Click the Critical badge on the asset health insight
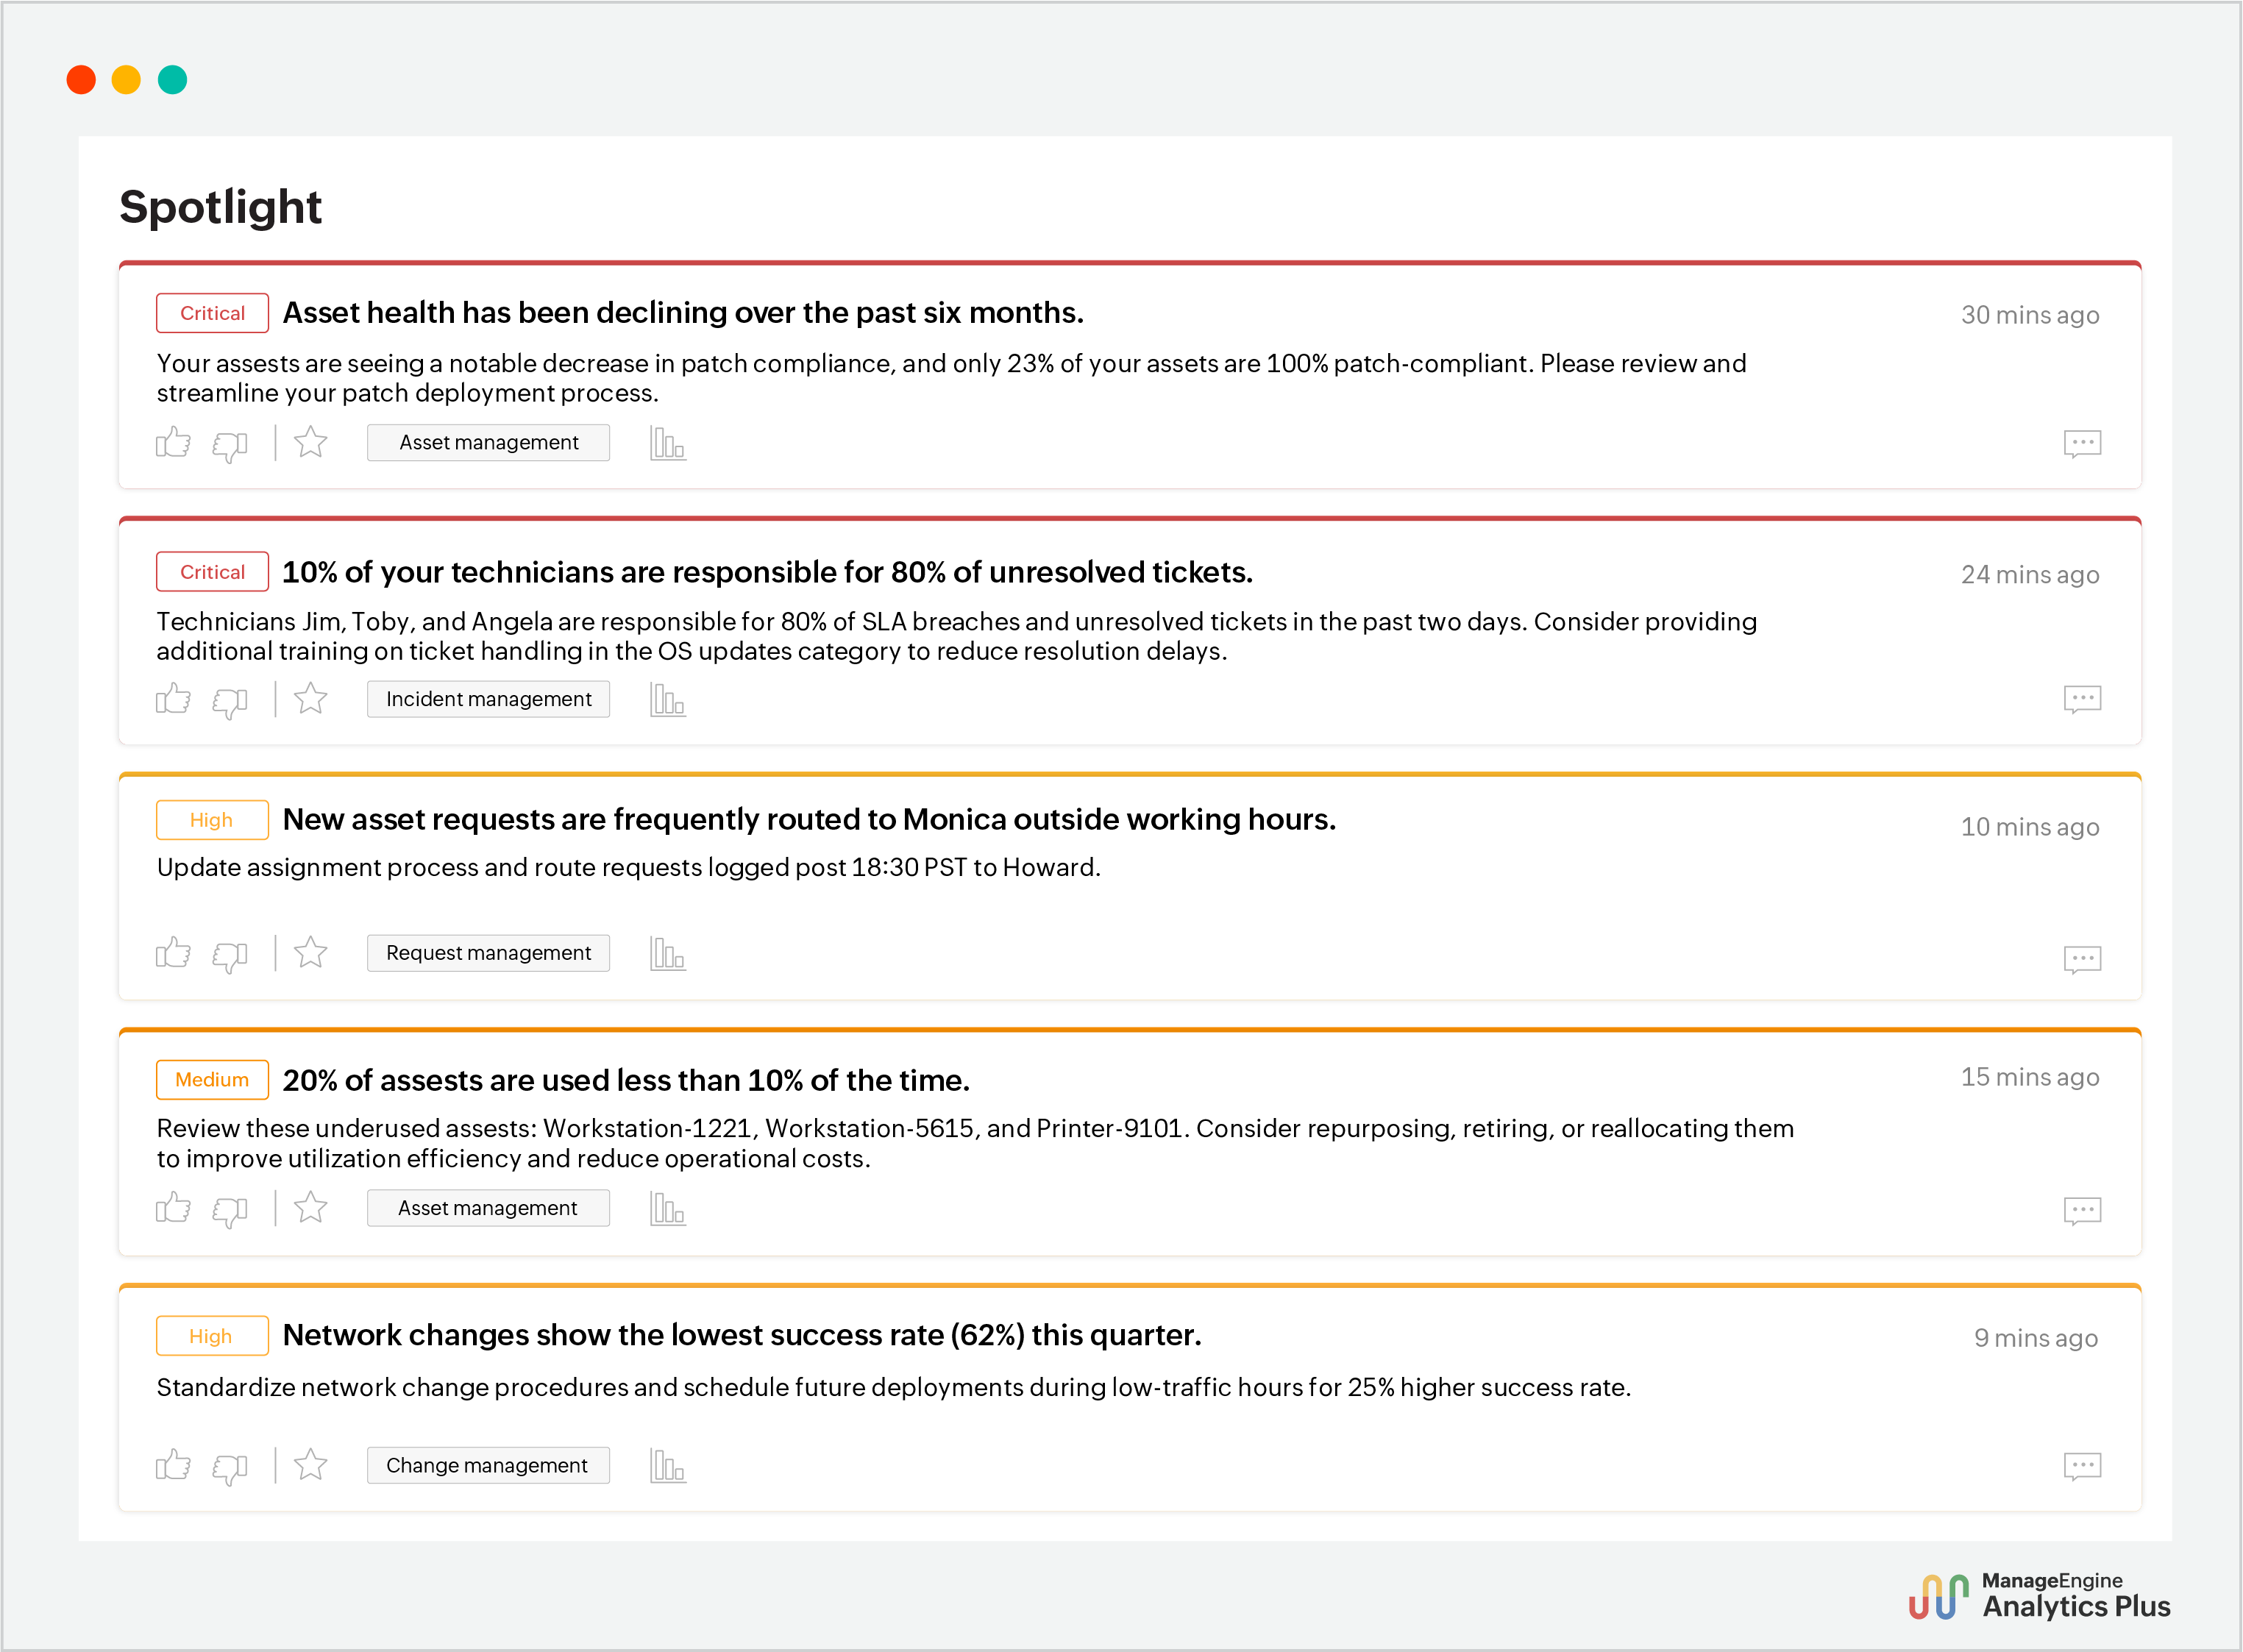 pos(212,312)
